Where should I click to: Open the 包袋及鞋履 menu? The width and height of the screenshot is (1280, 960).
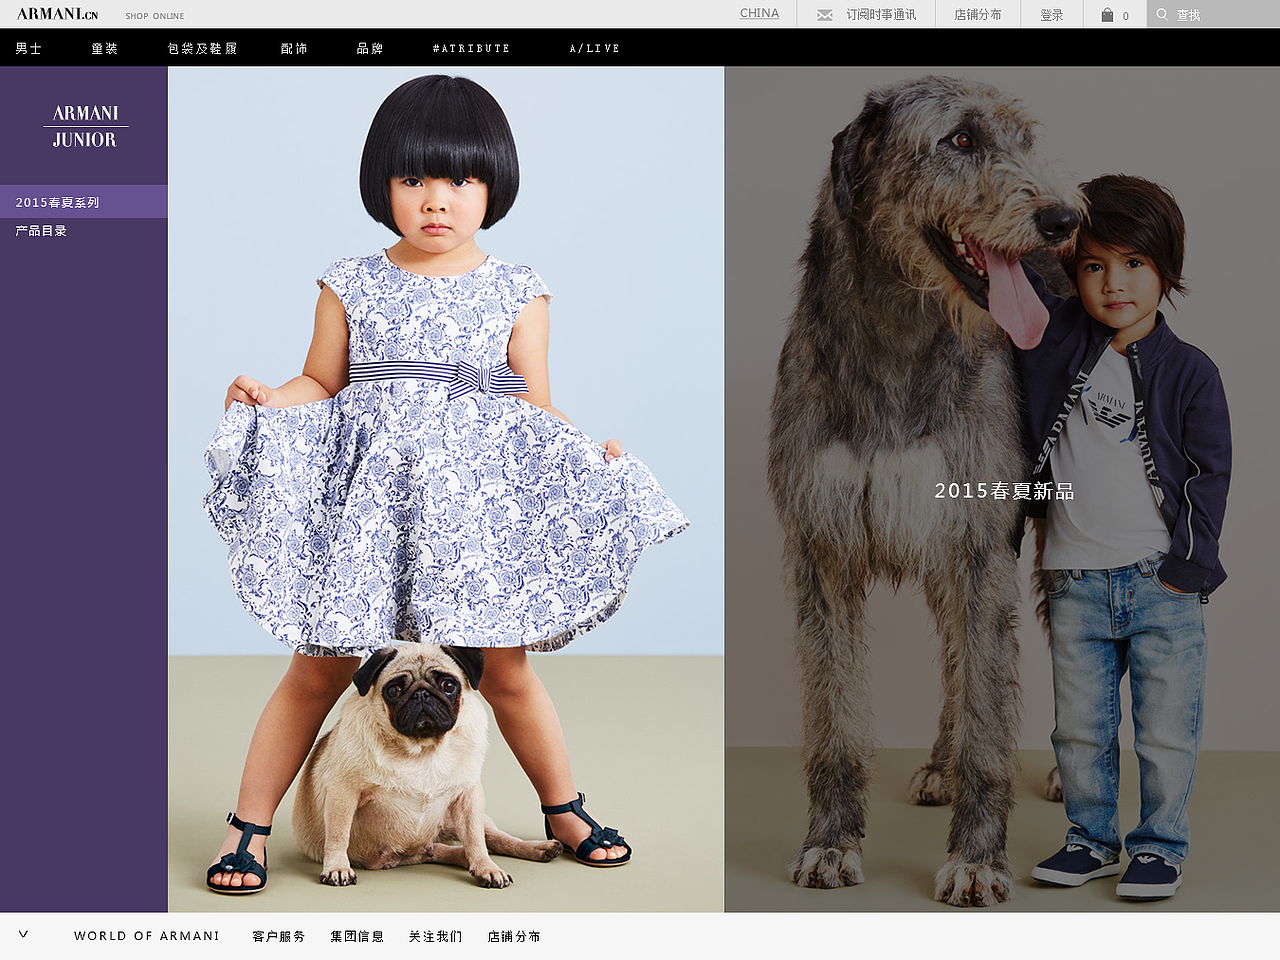(203, 48)
